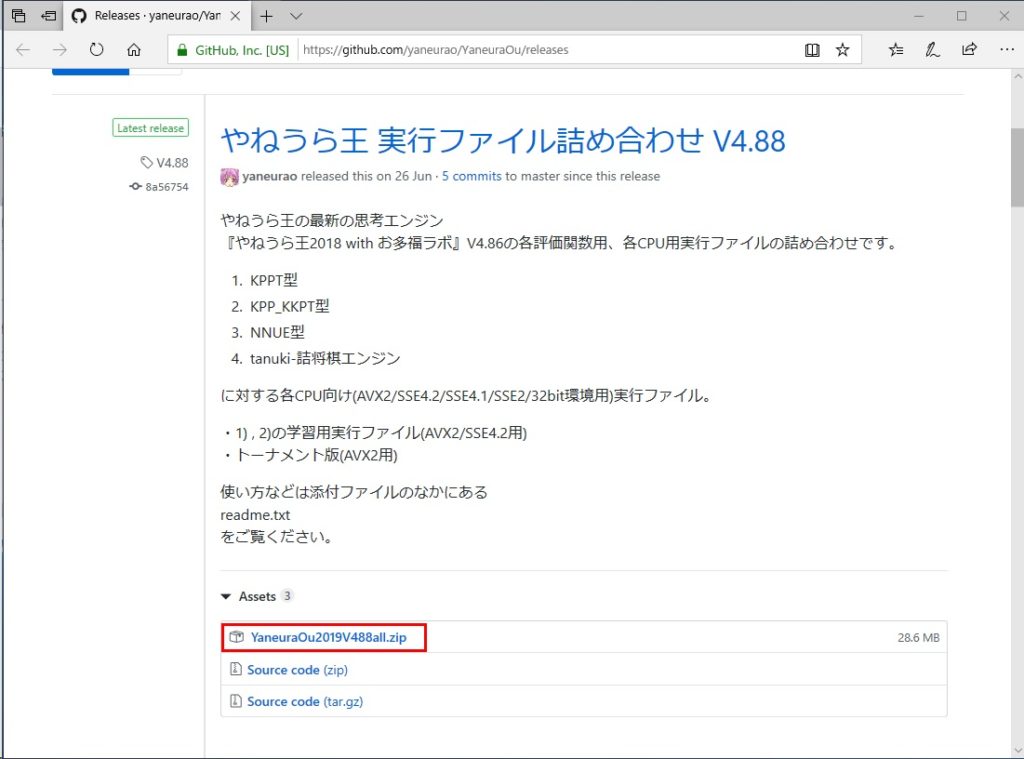Open the Favorites hub

coord(896,50)
